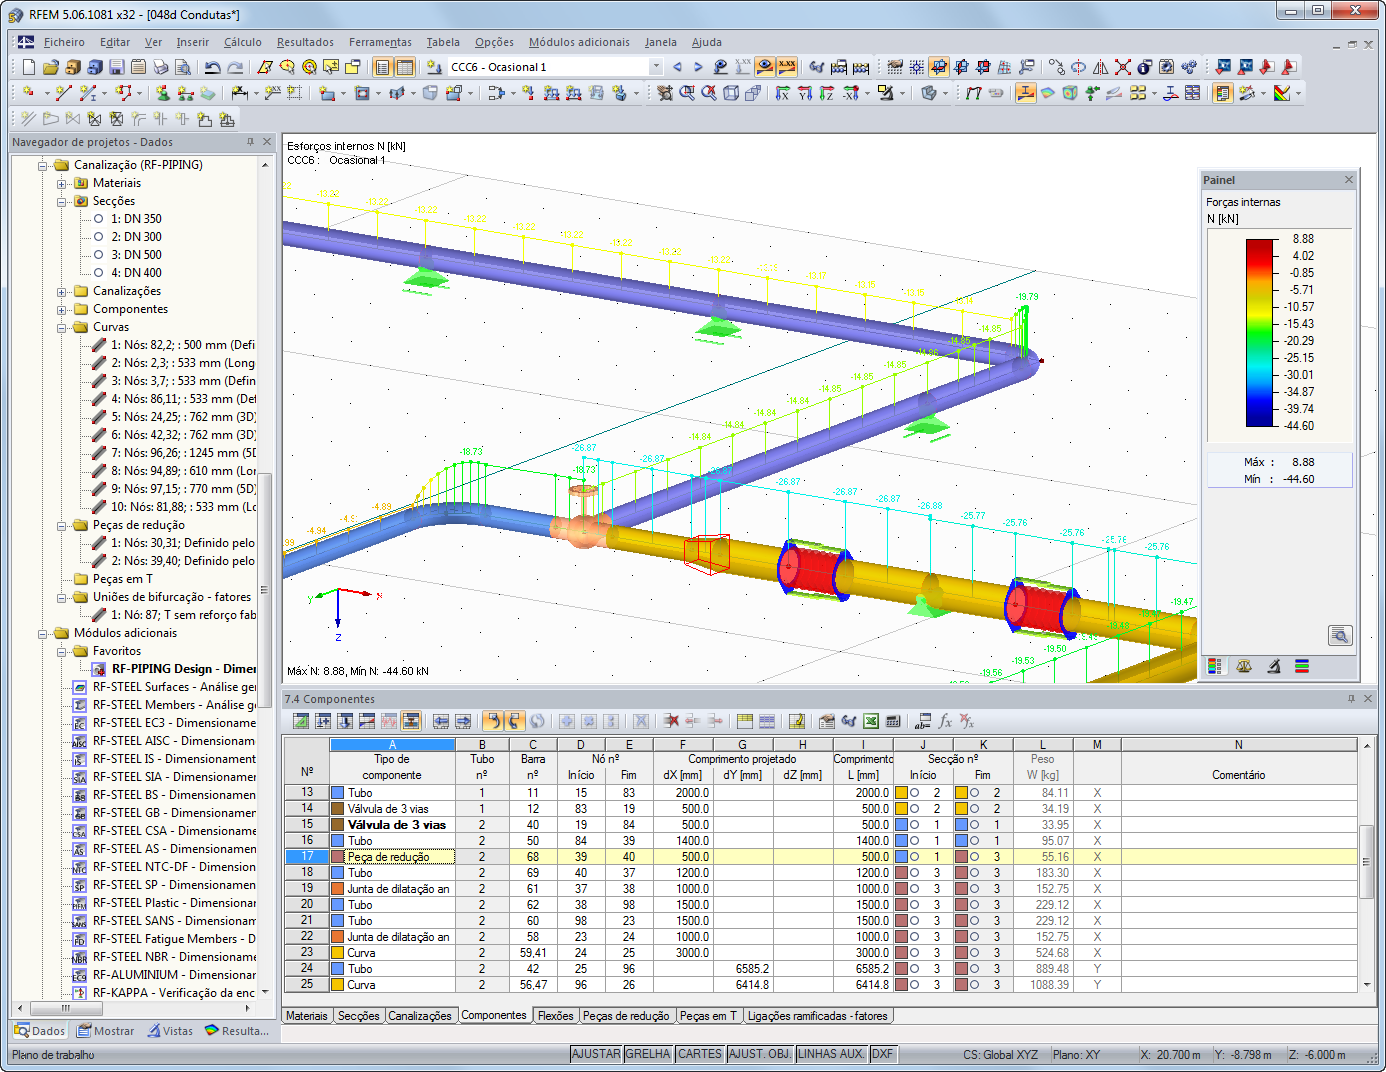Select section 2: DN 300 radio

pos(99,237)
